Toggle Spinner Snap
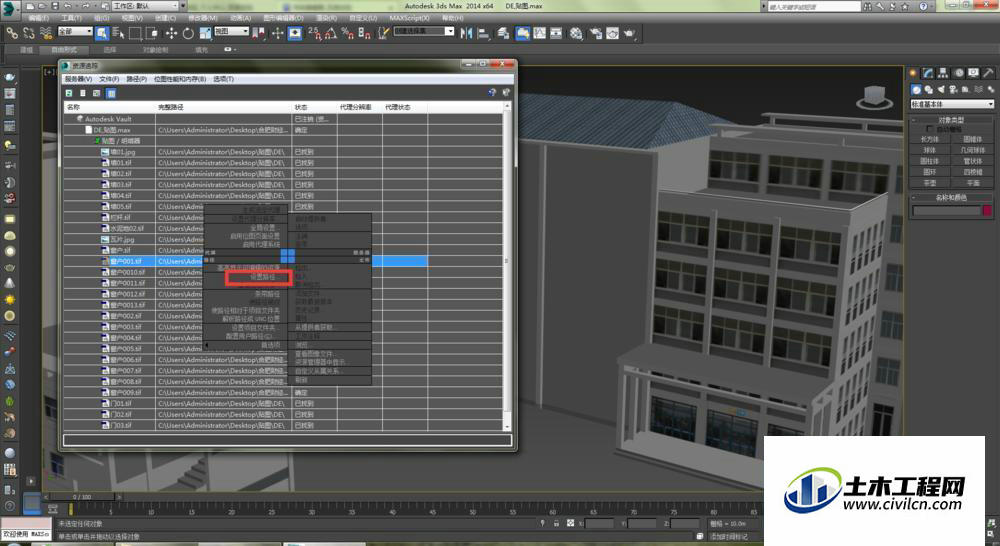This screenshot has width=1000, height=546. tap(364, 33)
